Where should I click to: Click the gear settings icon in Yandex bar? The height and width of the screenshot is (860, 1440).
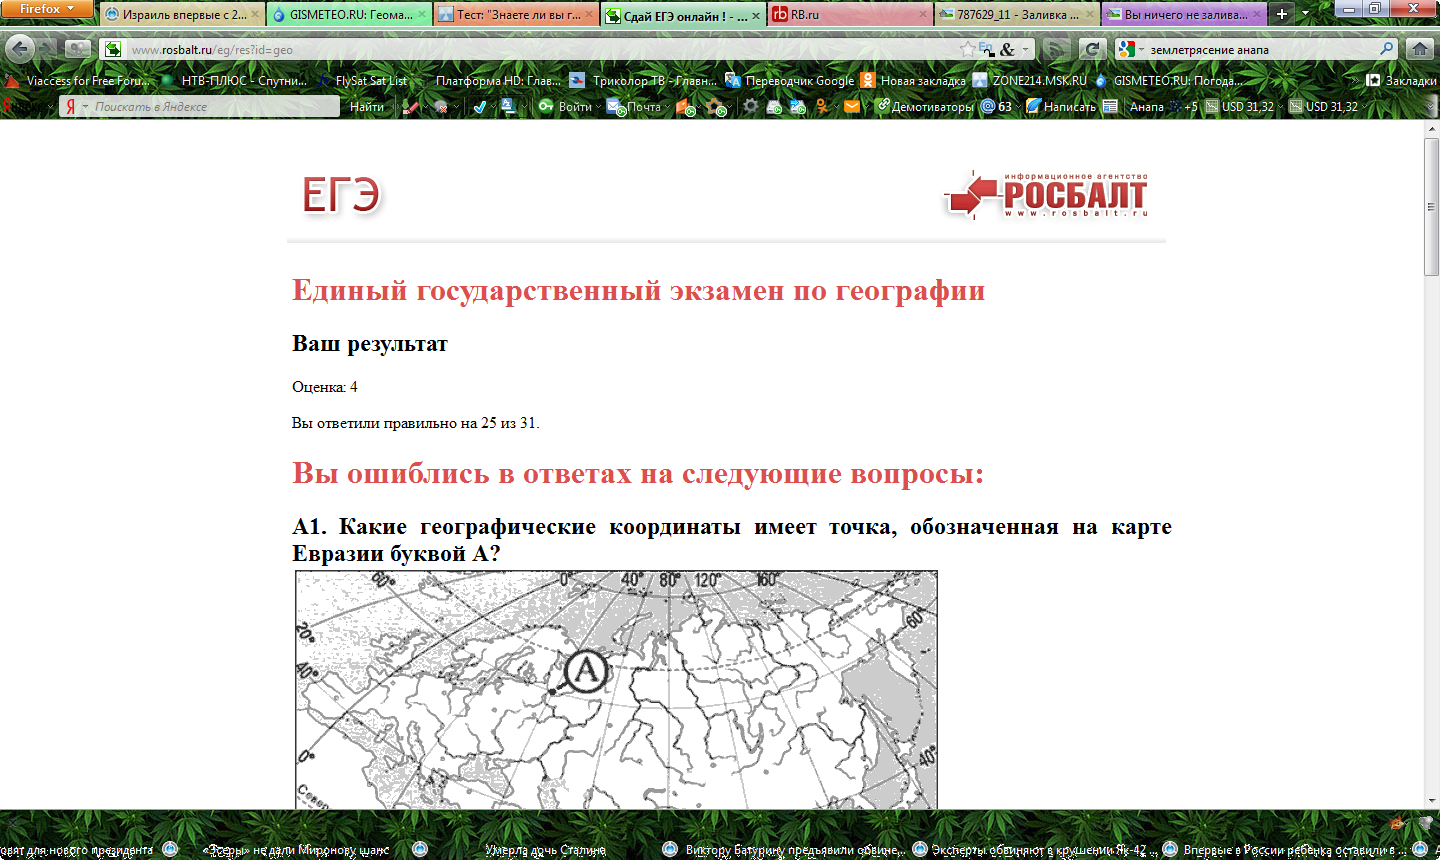tap(750, 106)
